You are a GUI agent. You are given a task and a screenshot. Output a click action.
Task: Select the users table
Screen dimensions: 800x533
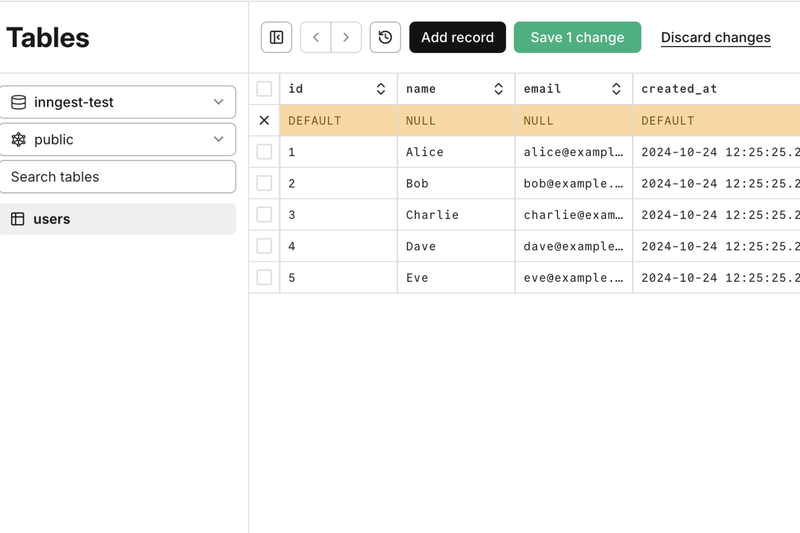(x=117, y=219)
